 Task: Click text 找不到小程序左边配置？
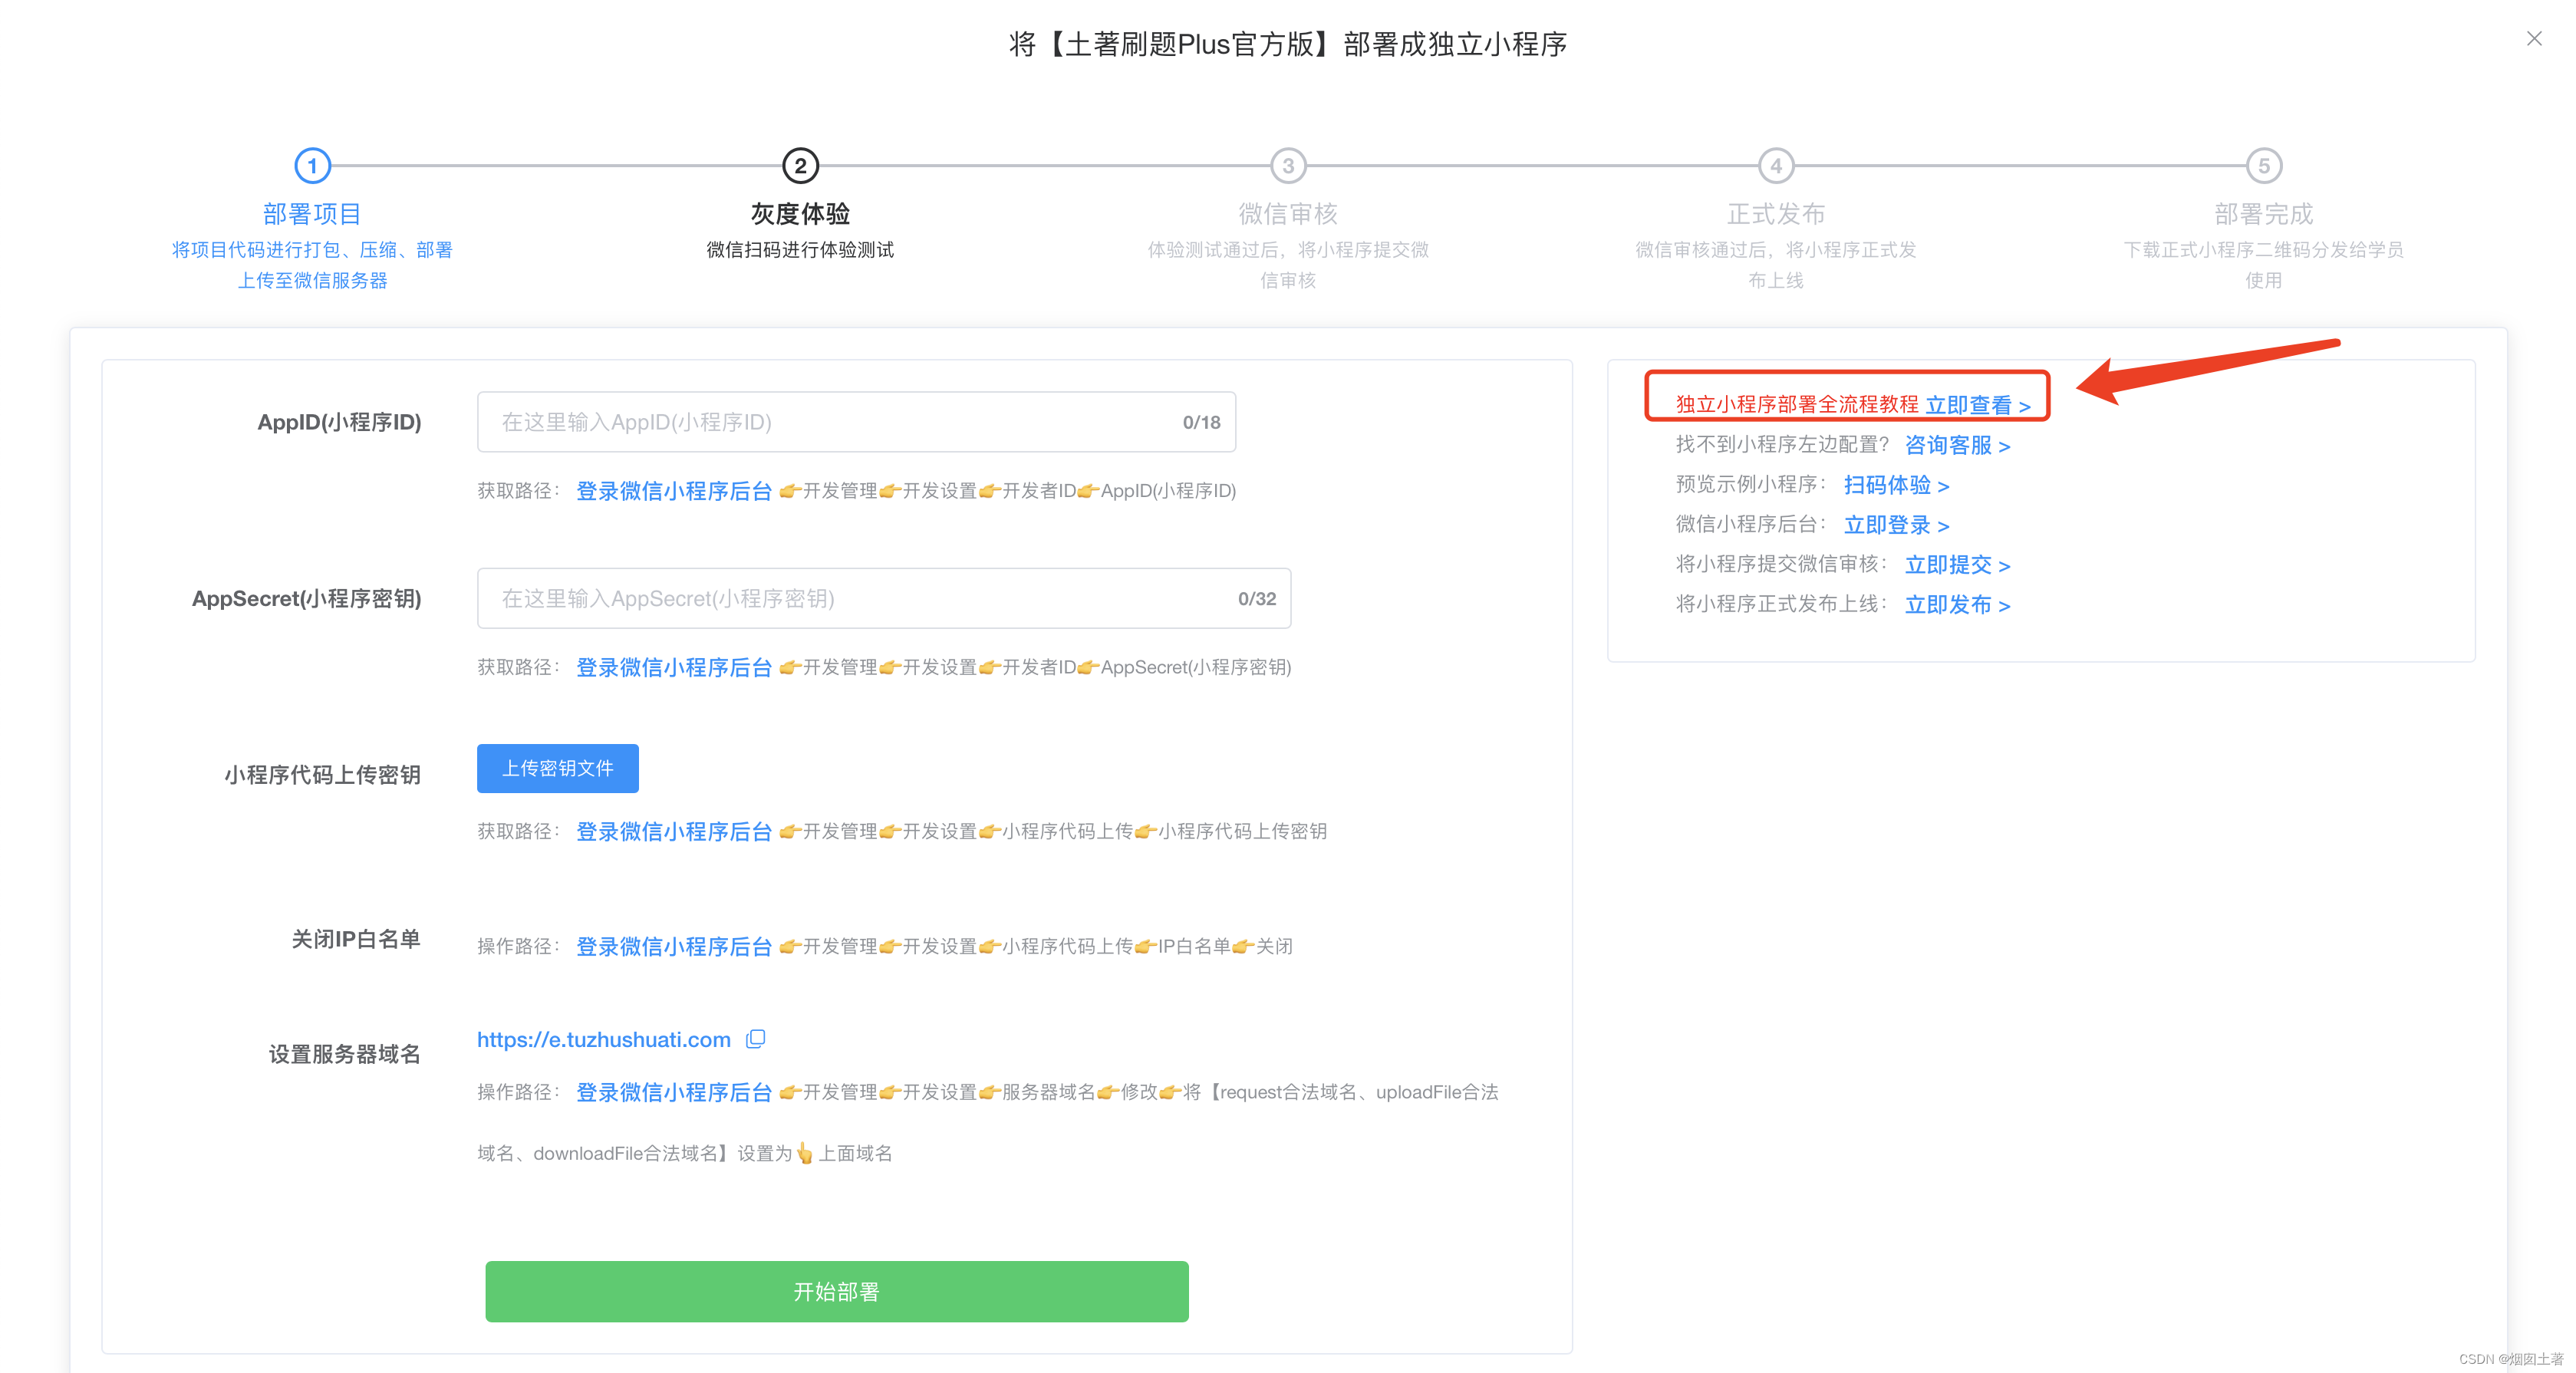click(1783, 444)
